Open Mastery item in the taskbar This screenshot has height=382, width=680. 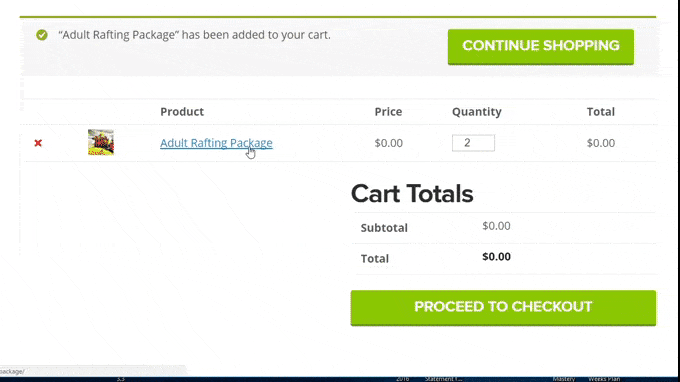click(563, 379)
